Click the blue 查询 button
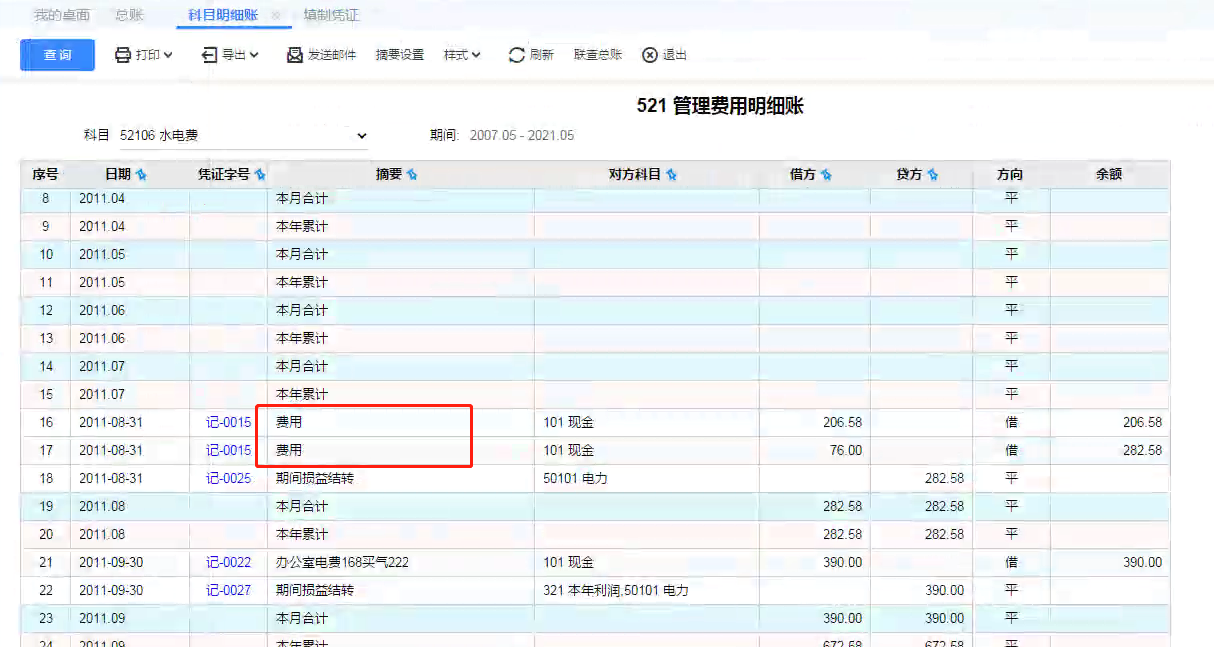Screen dimensions: 1214x647 (x=57, y=55)
